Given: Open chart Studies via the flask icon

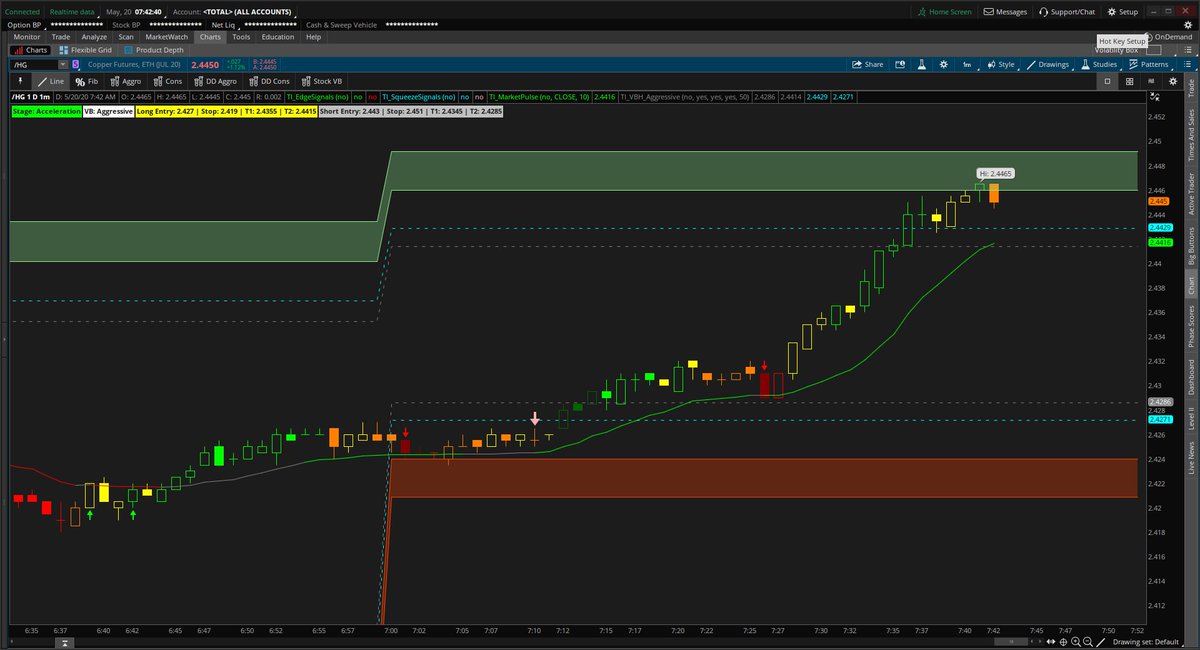Looking at the screenshot, I should coord(1097,63).
